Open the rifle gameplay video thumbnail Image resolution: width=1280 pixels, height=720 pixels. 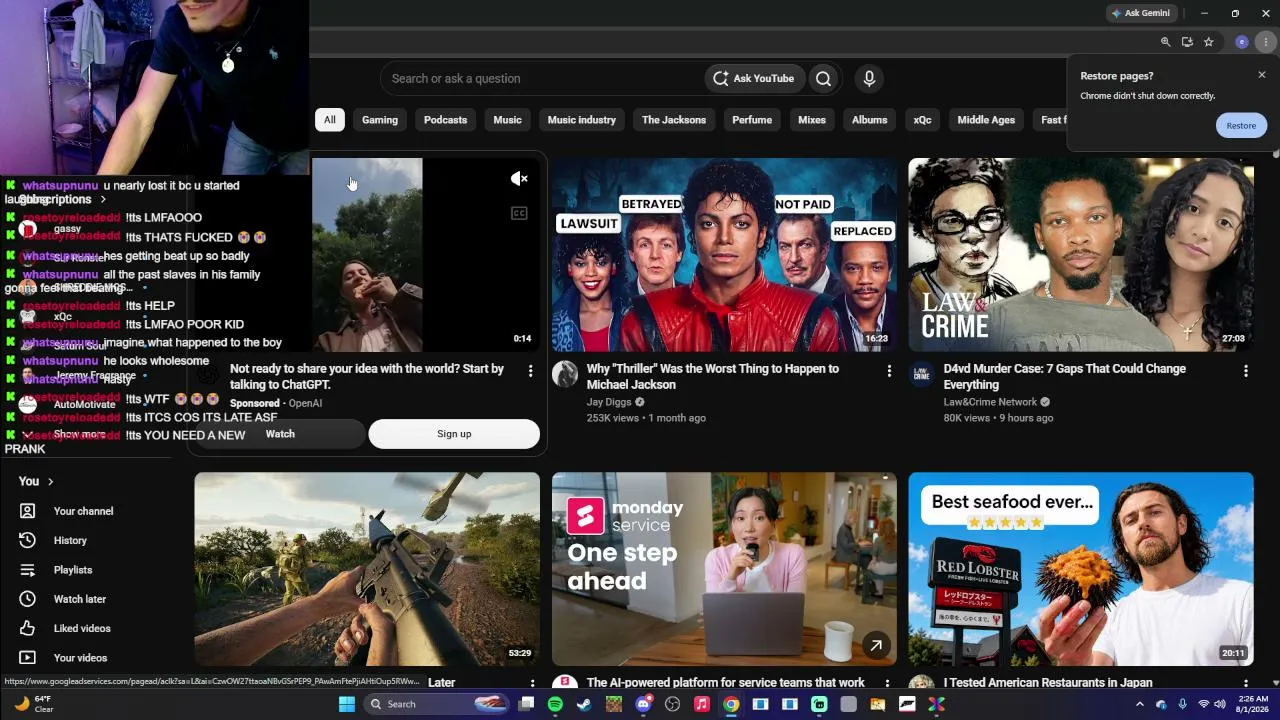(x=367, y=569)
